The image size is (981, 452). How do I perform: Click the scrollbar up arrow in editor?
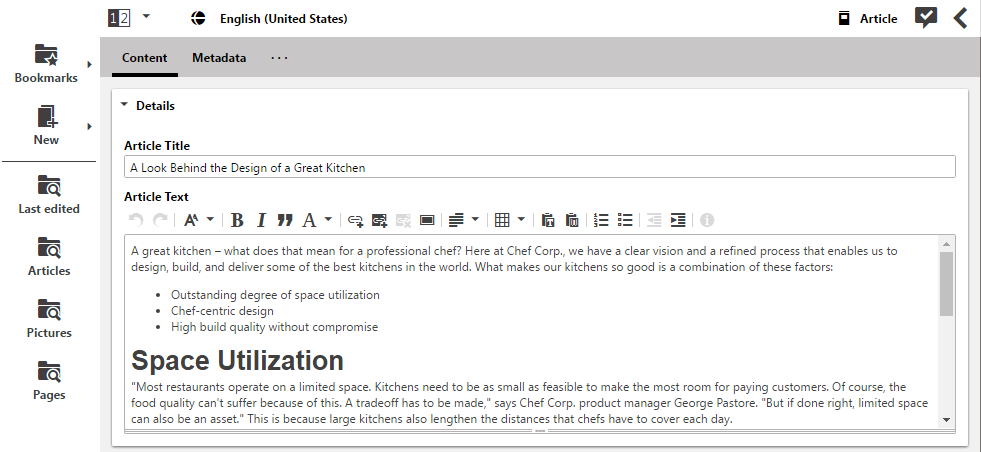(x=946, y=244)
